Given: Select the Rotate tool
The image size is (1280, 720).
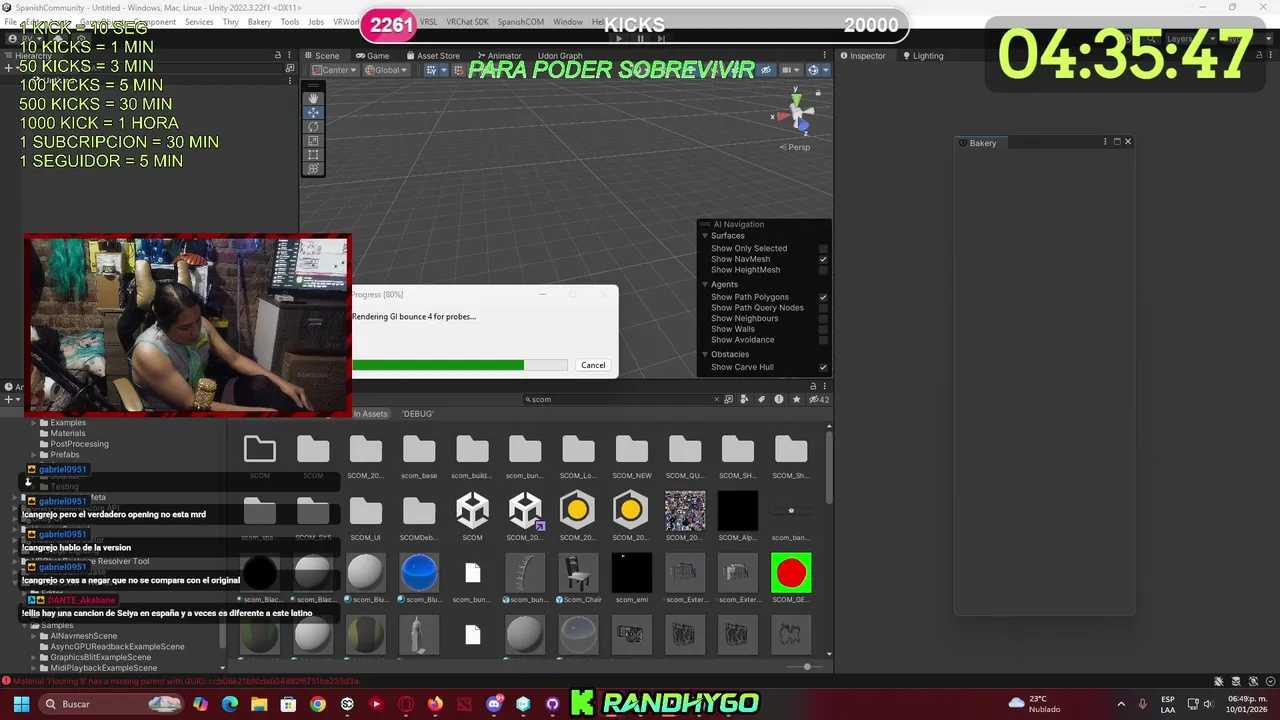Looking at the screenshot, I should coord(313,126).
